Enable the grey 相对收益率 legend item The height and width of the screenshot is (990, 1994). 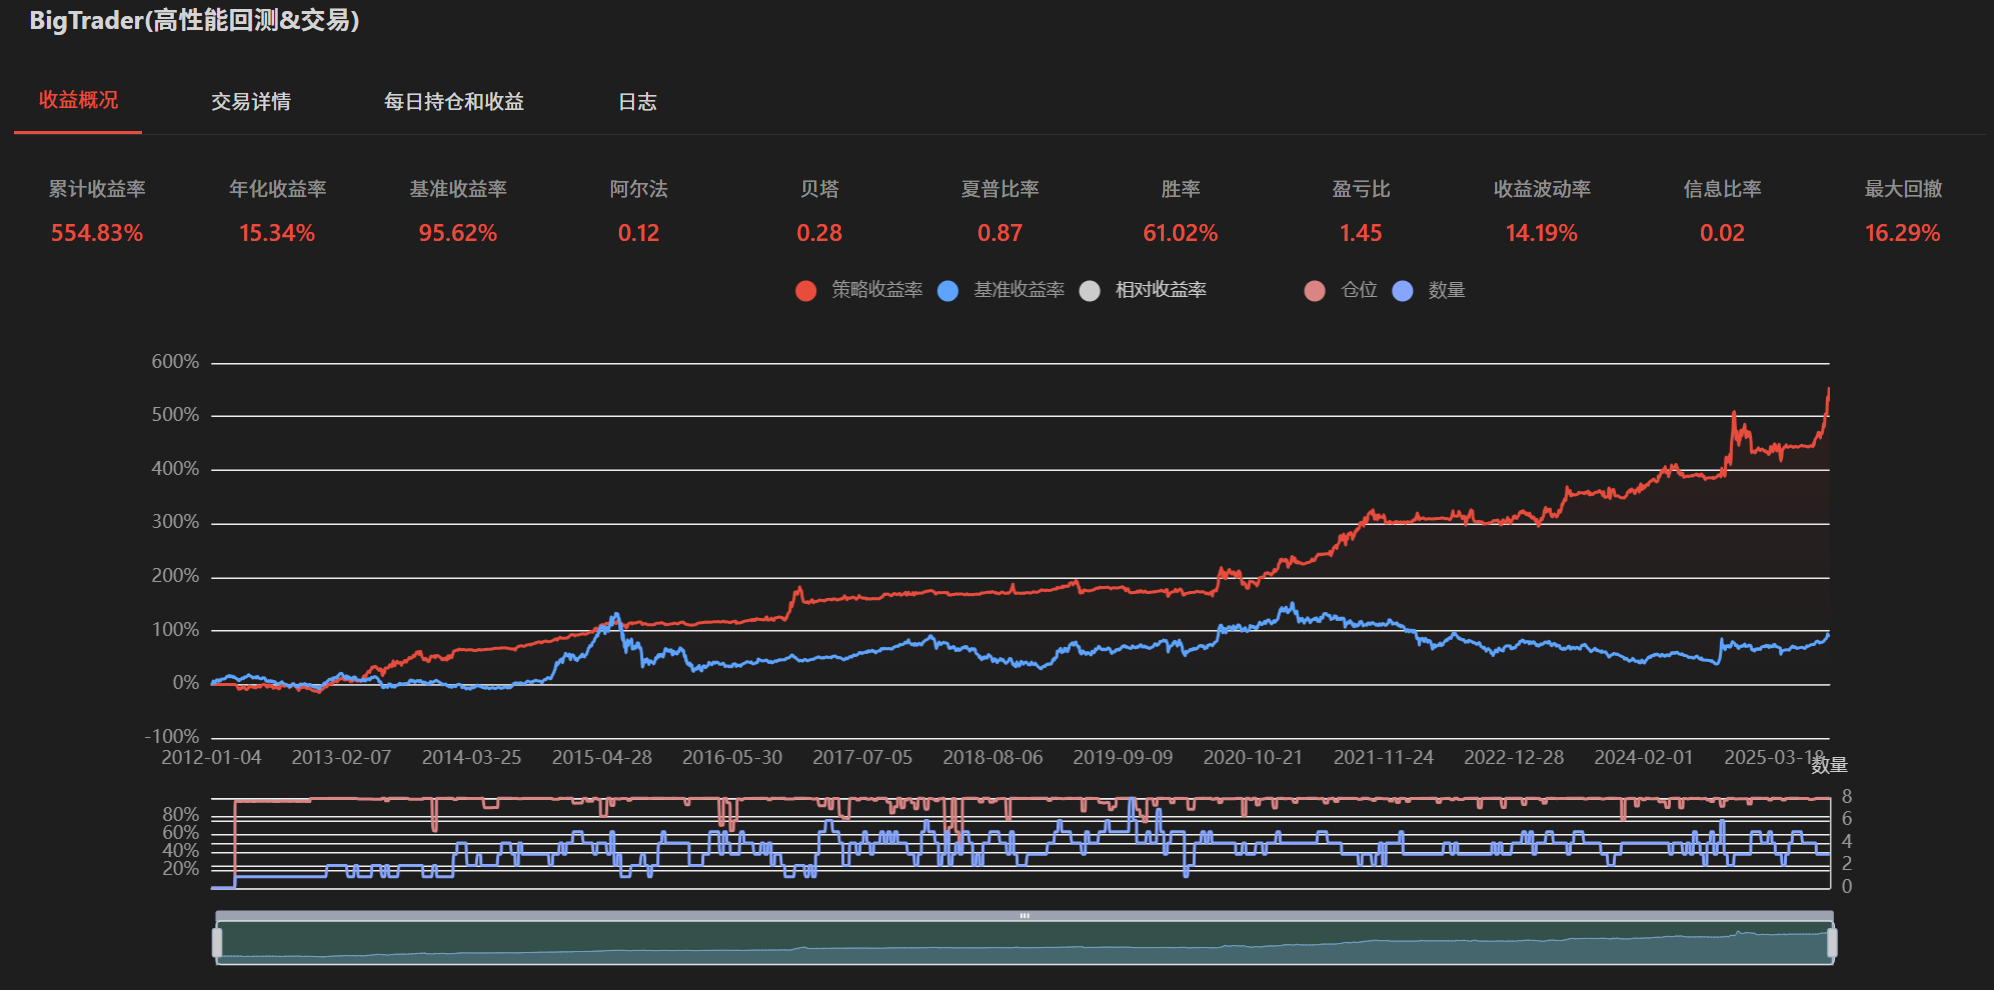tap(1090, 291)
